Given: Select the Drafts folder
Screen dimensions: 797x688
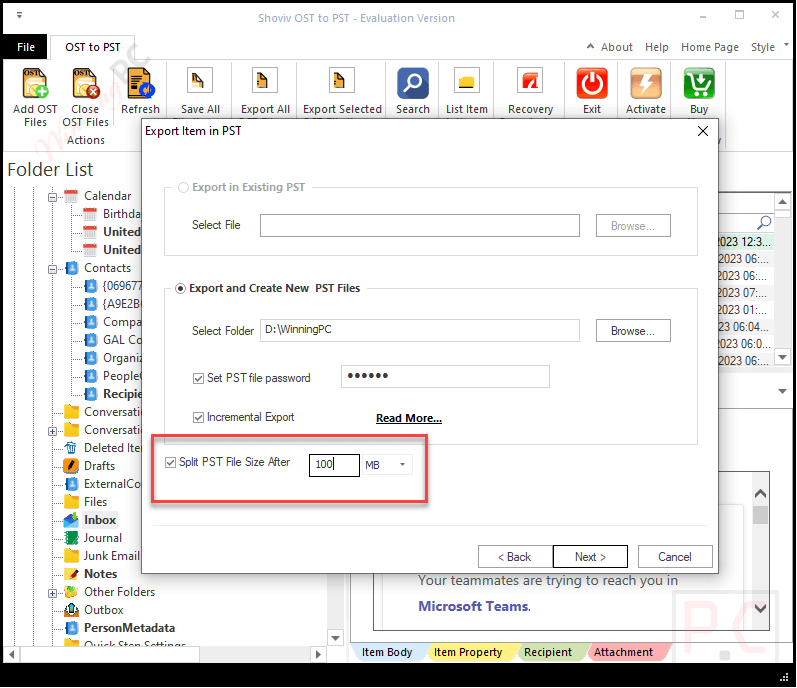Looking at the screenshot, I should point(99,466).
